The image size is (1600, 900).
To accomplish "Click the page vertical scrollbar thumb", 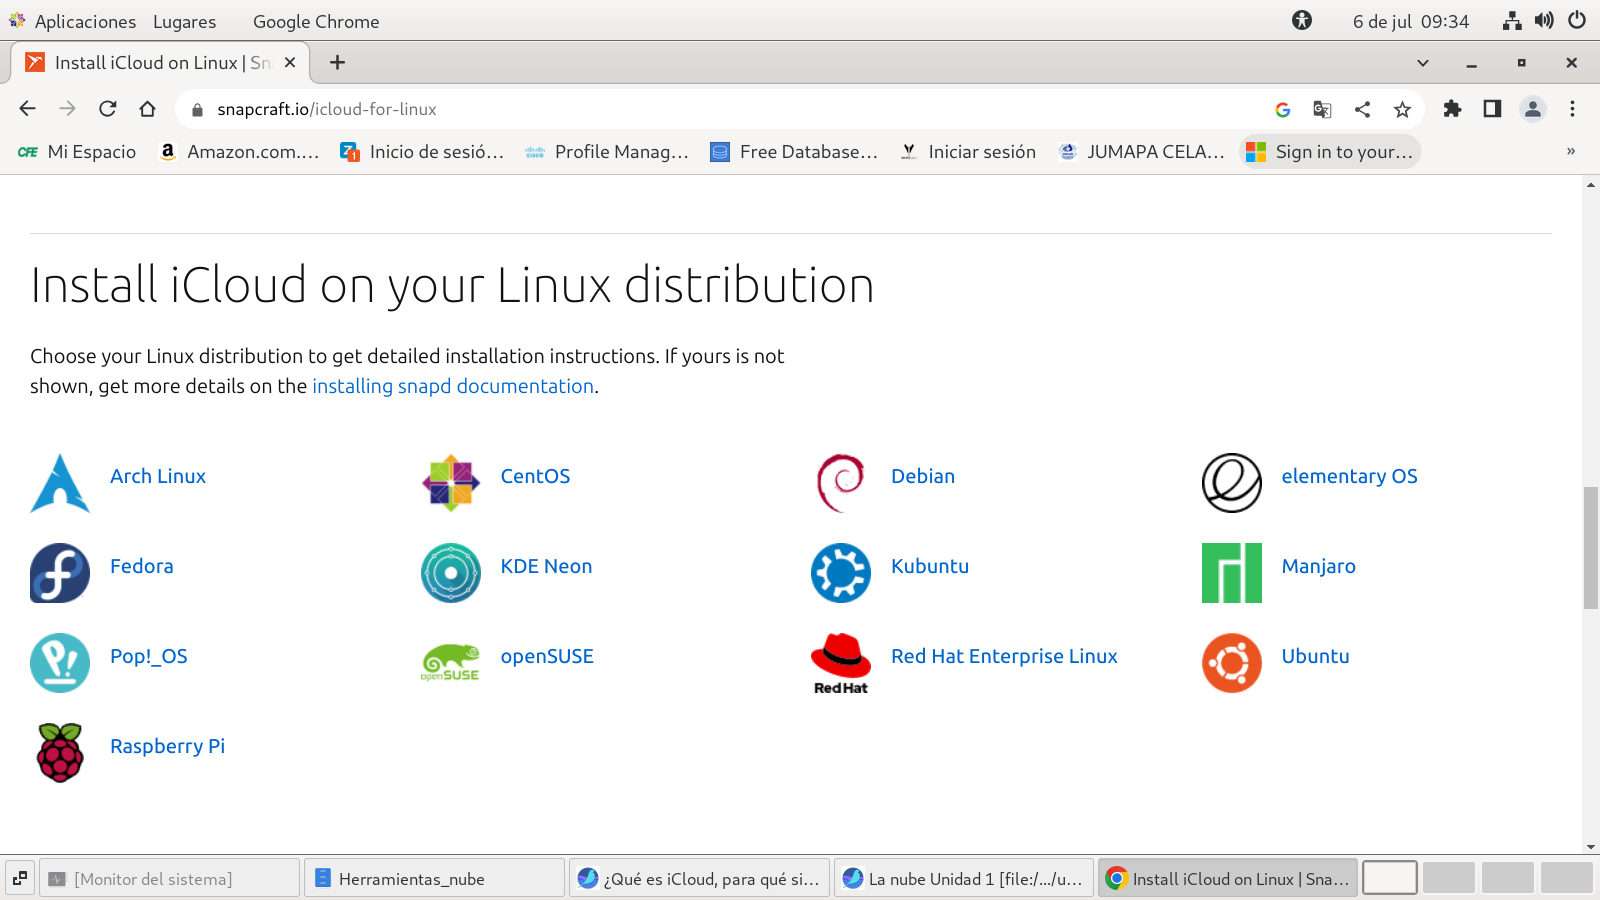I will (1590, 547).
